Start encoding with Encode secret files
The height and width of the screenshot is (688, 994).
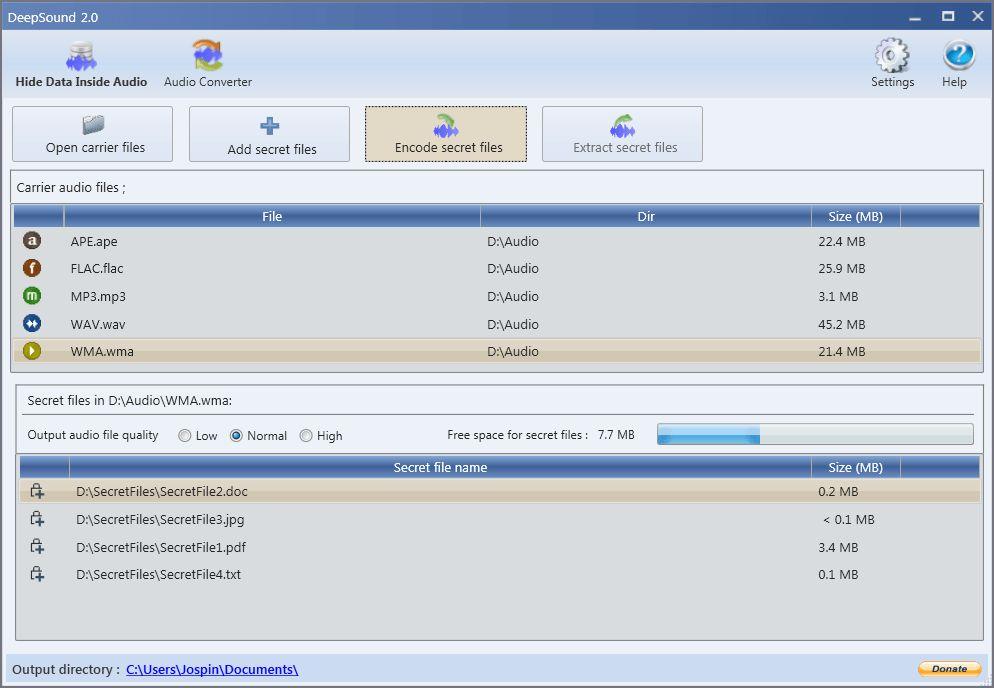click(x=446, y=135)
